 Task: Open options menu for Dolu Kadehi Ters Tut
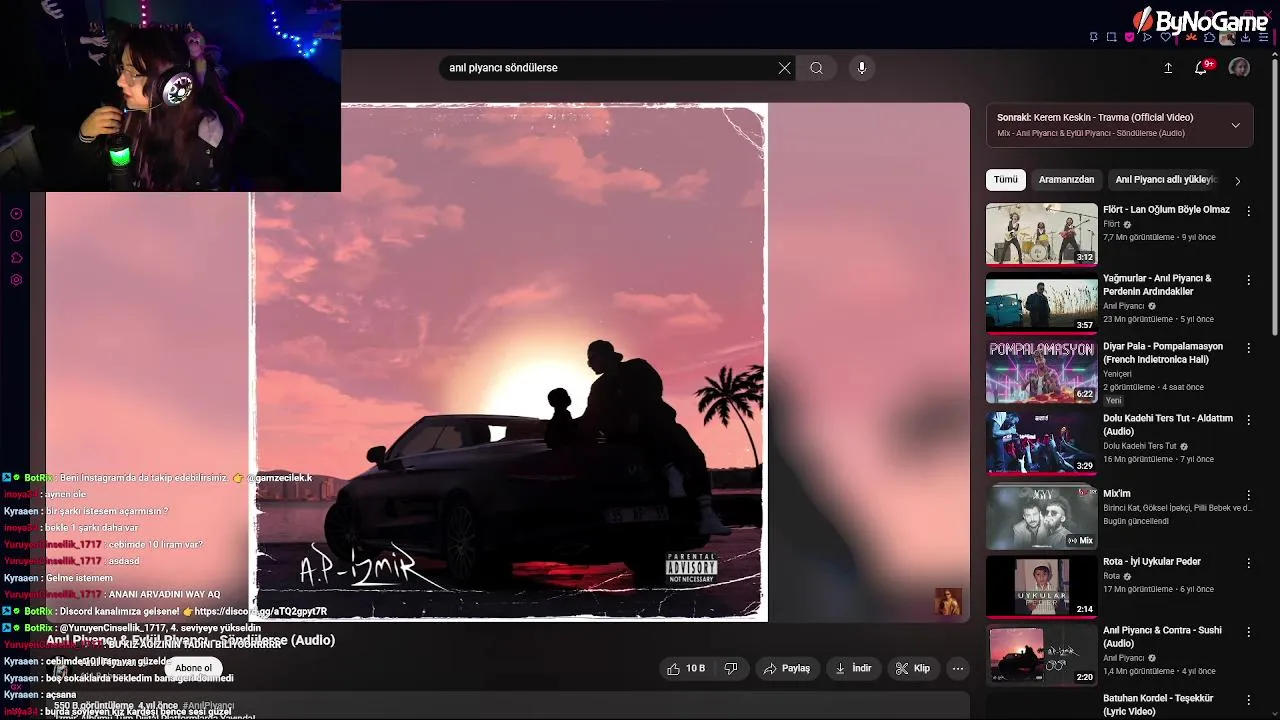pos(1248,420)
